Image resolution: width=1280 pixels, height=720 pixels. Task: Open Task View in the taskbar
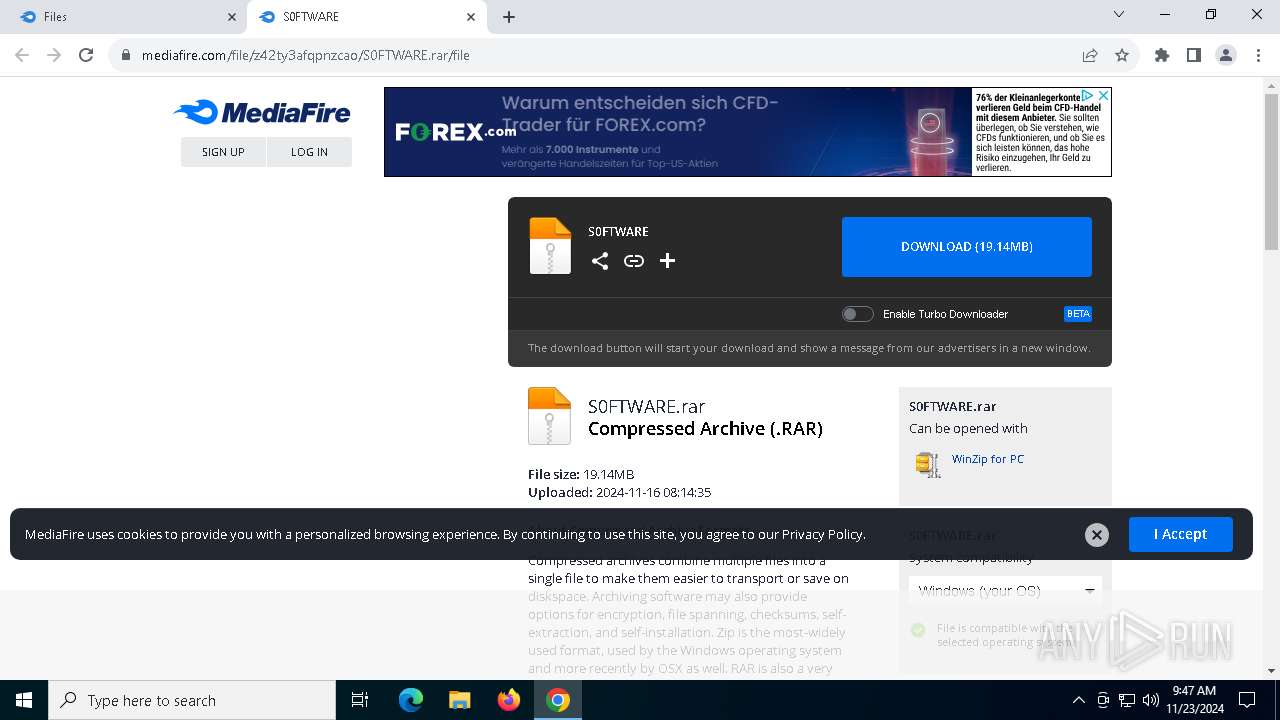click(360, 700)
